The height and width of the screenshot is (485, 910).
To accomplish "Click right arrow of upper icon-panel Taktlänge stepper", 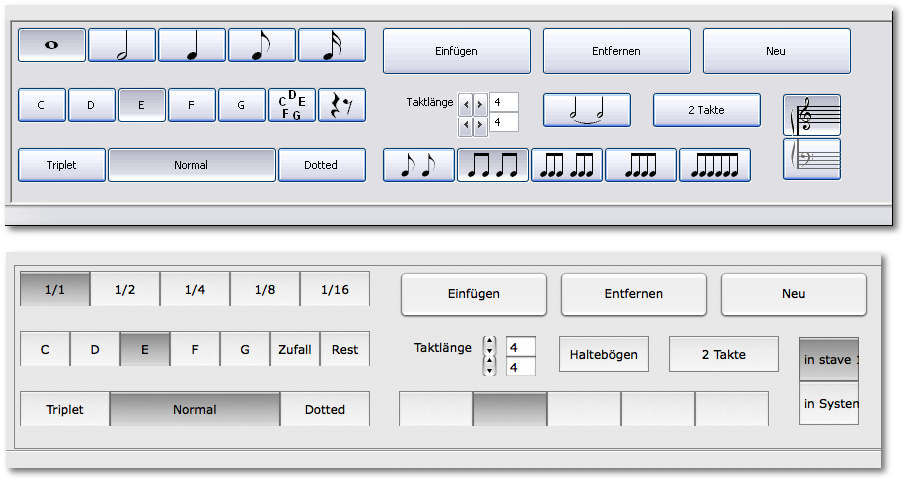I will pos(480,103).
